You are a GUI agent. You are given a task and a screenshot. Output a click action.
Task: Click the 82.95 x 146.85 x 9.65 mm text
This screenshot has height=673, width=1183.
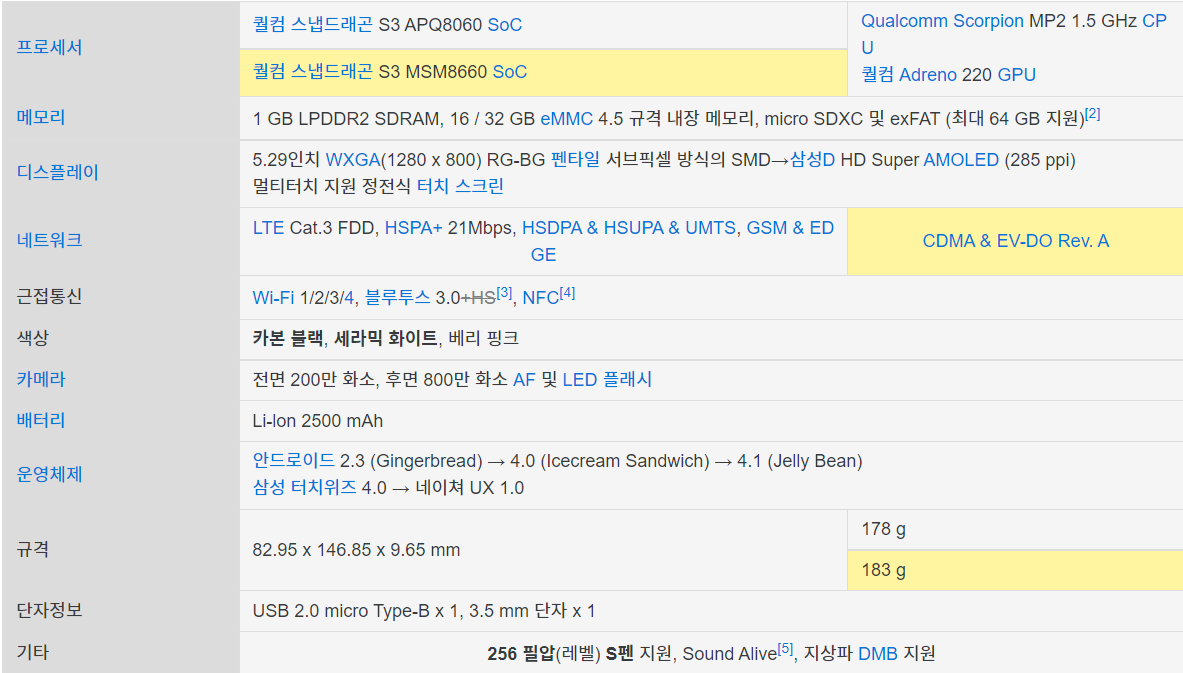coord(356,550)
